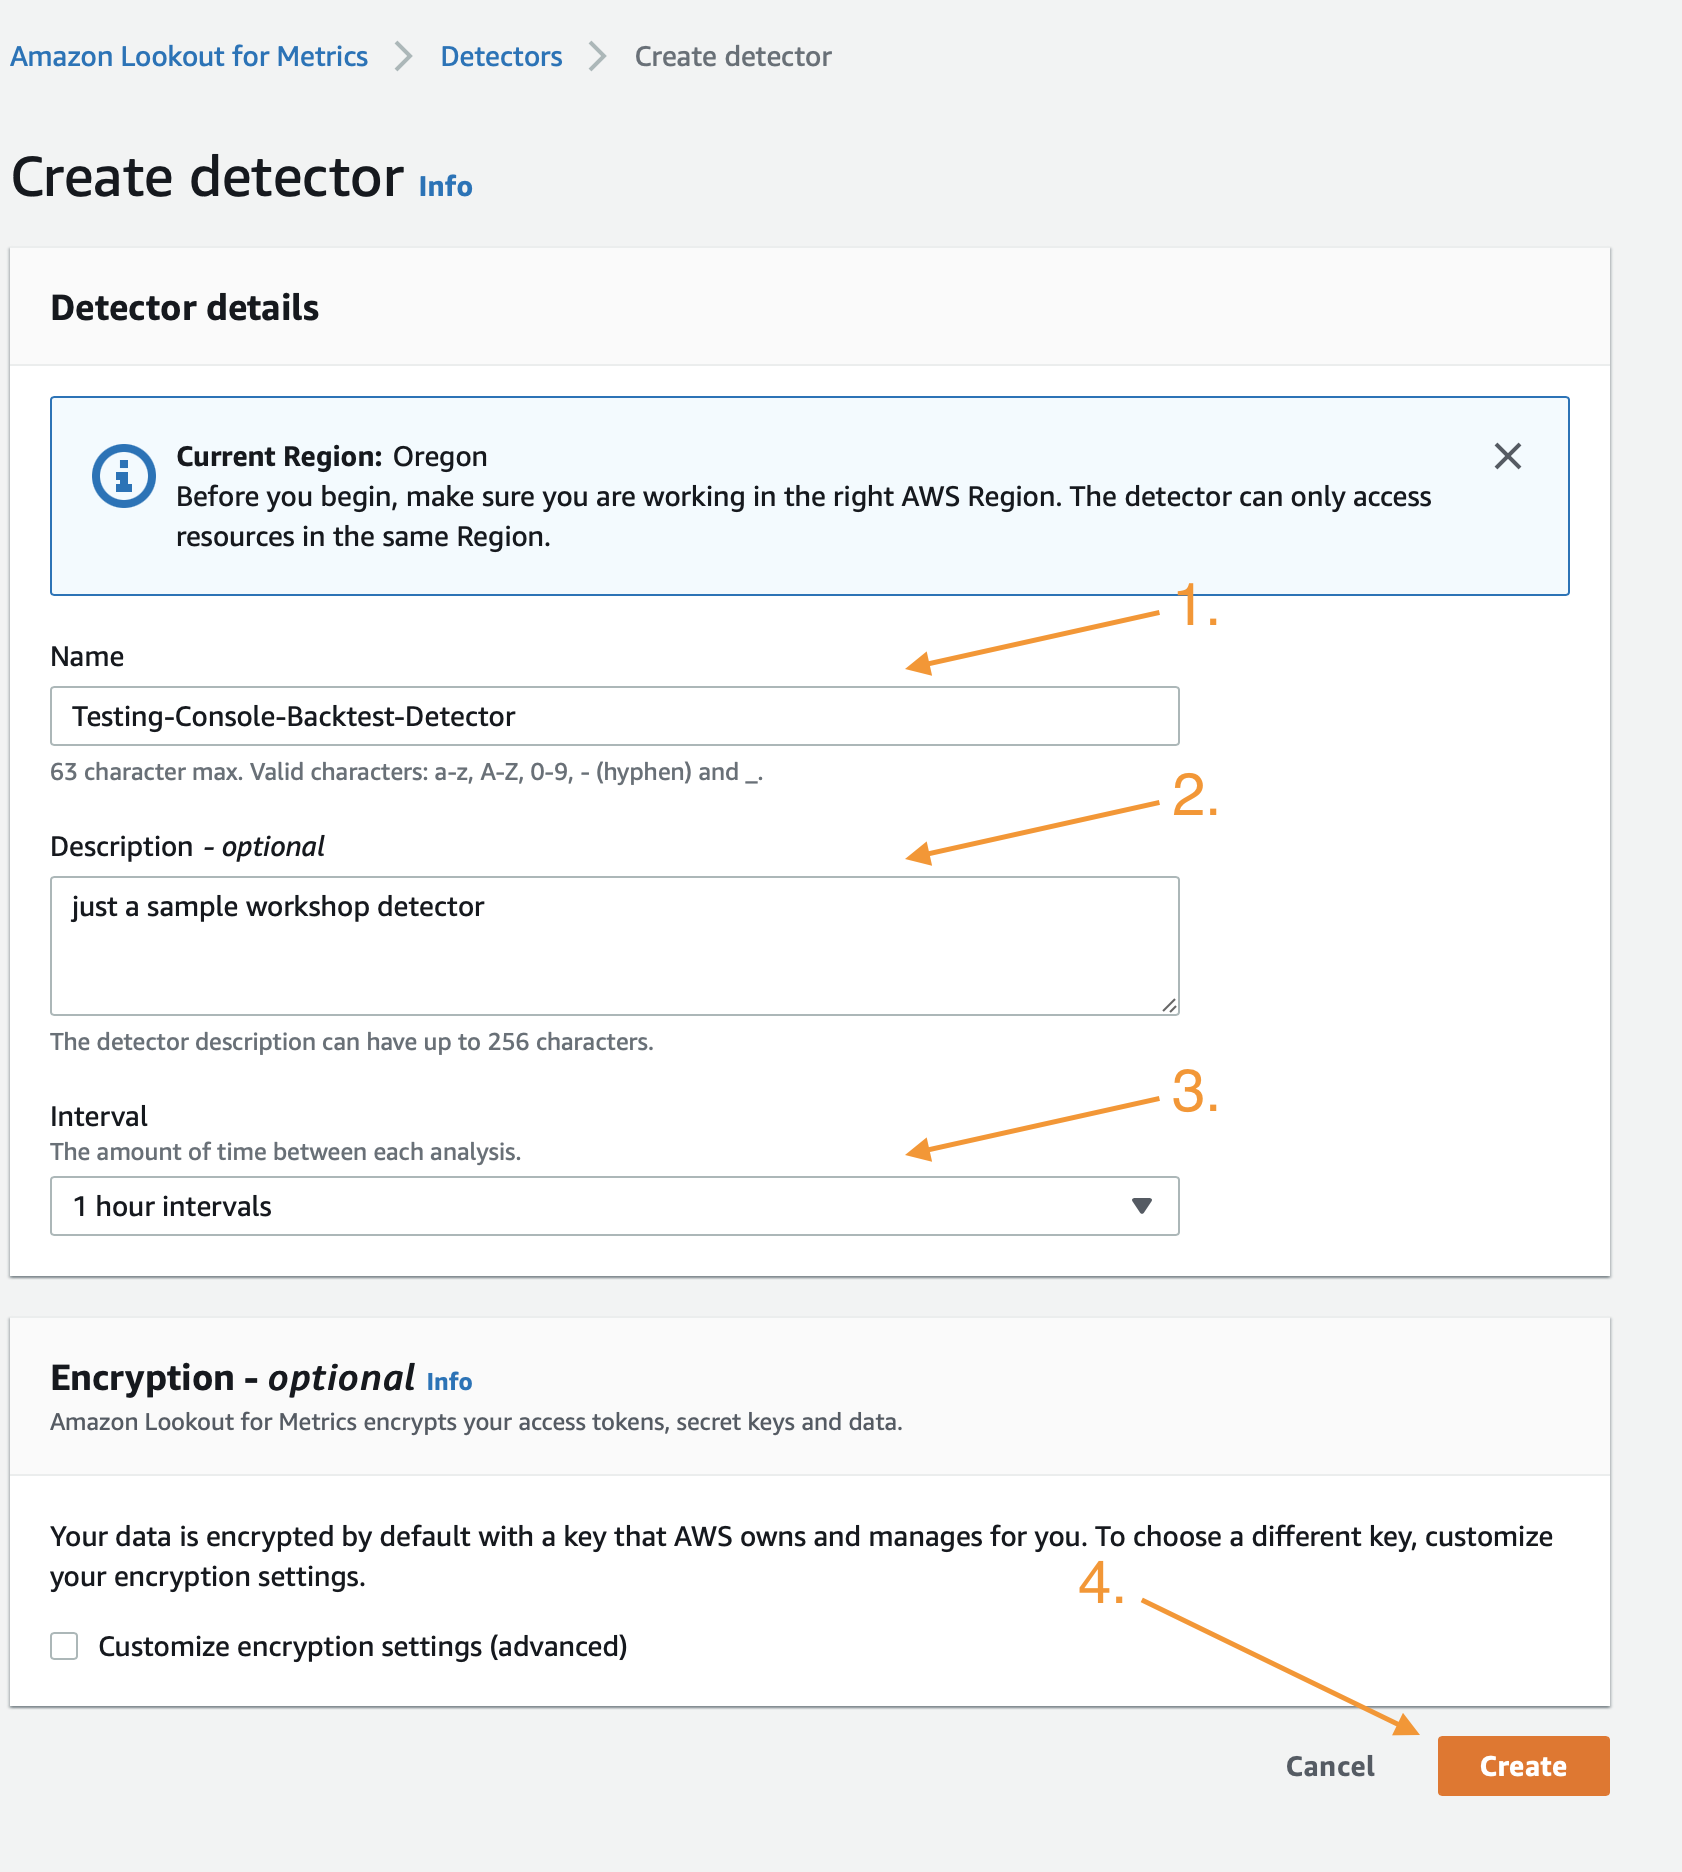The width and height of the screenshot is (1682, 1872).
Task: Click the Create detector breadcrumb item
Action: 733,57
